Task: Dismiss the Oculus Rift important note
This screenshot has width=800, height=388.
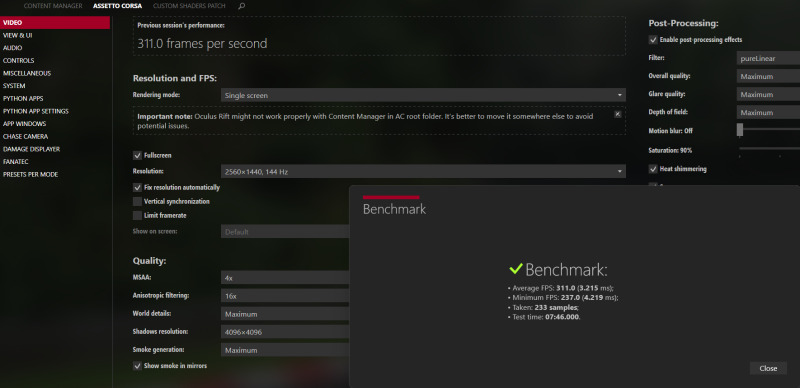Action: point(617,114)
